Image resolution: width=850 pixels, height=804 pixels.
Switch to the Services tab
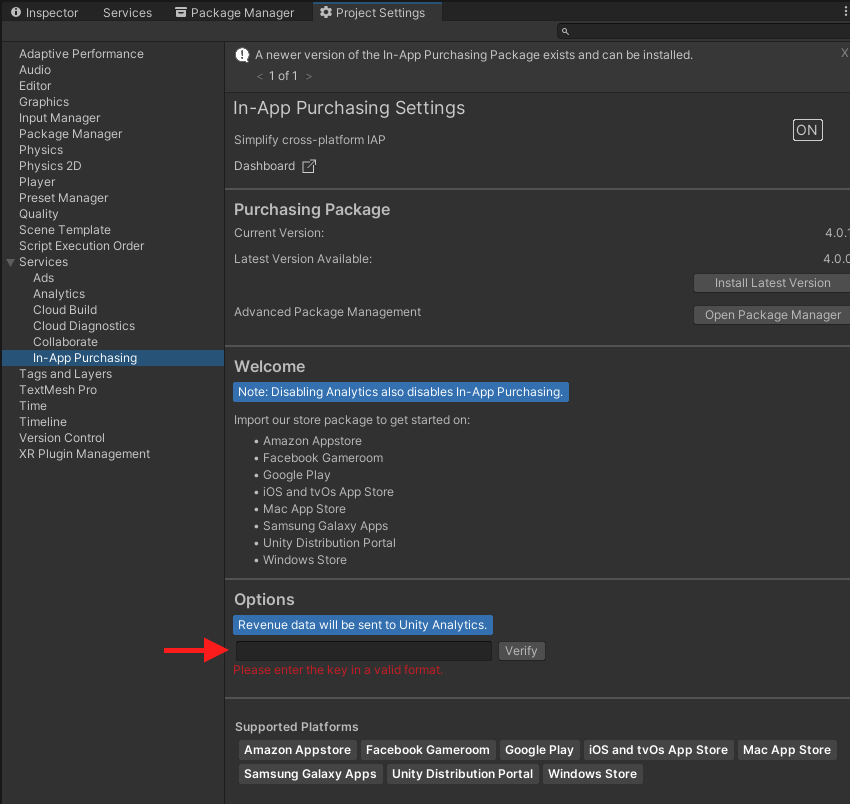127,12
